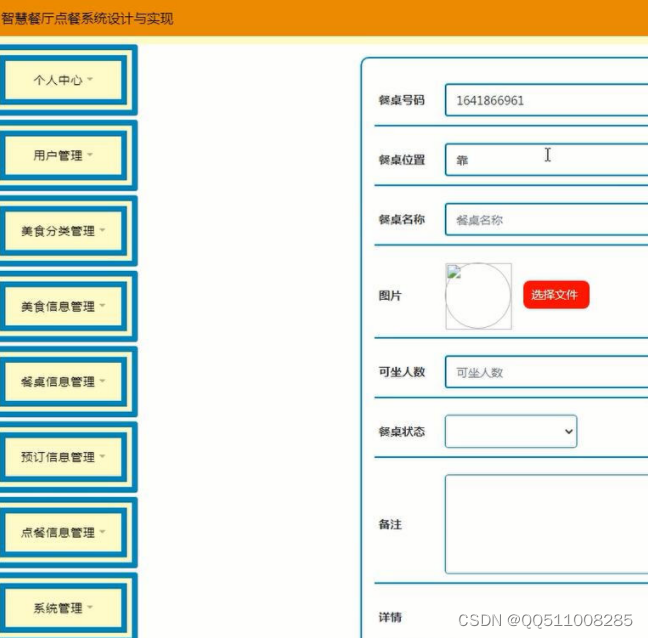This screenshot has width=648, height=638.
Task: Click the 点餐信息管理 dropdown arrow
Action: (x=102, y=531)
